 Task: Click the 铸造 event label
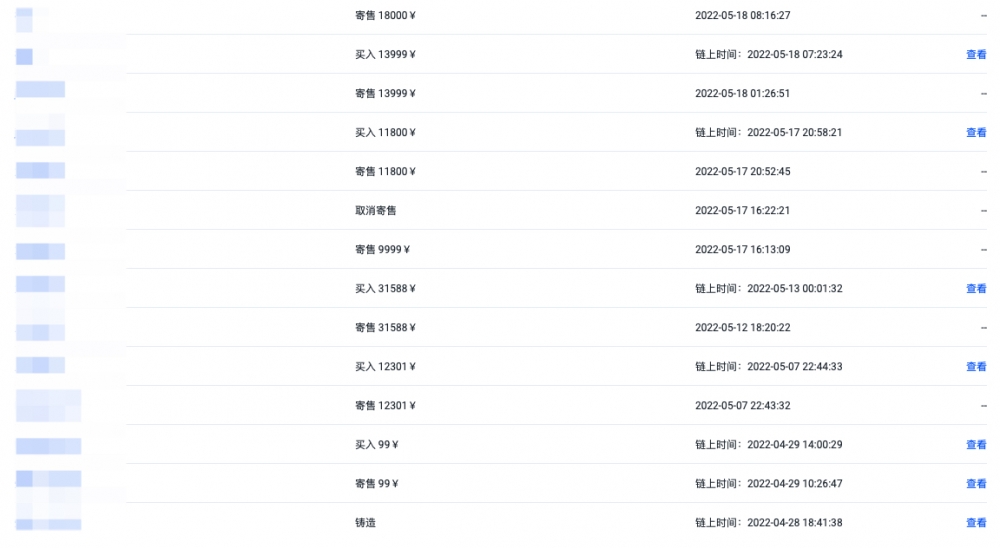coord(365,522)
